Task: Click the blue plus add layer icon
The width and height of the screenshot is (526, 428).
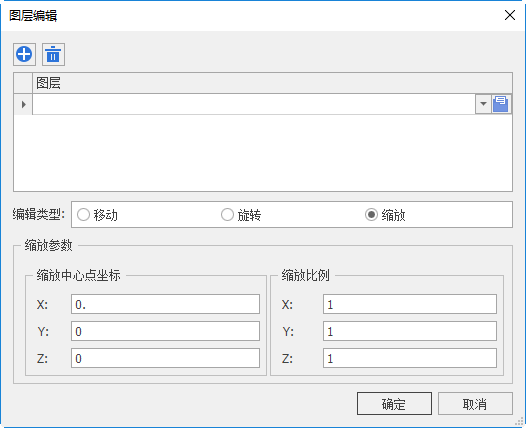Action: pyautogui.click(x=24, y=54)
